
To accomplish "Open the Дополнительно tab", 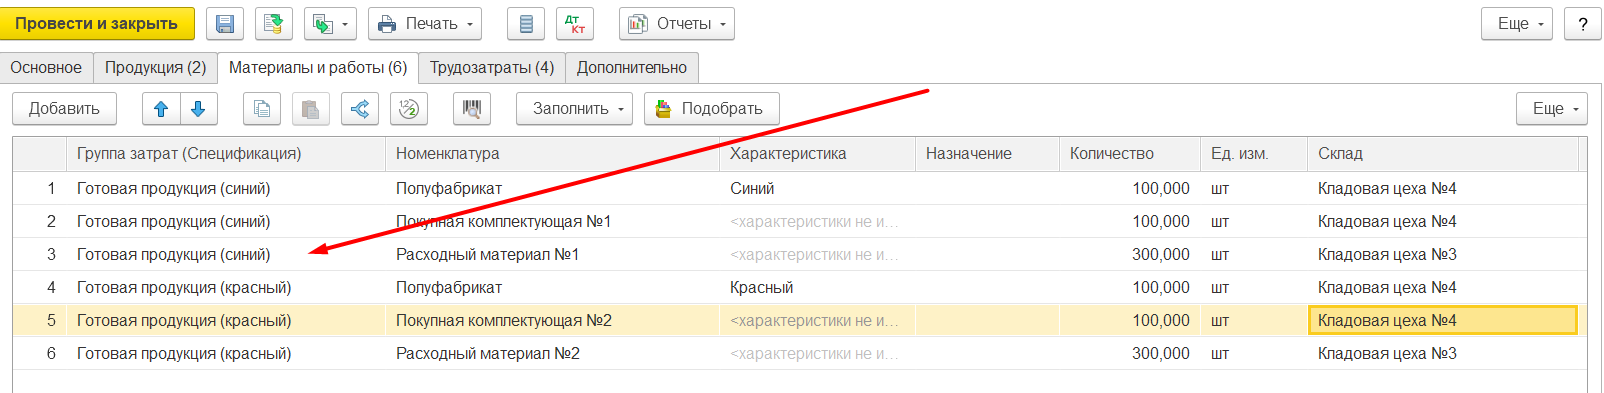I will (x=632, y=67).
